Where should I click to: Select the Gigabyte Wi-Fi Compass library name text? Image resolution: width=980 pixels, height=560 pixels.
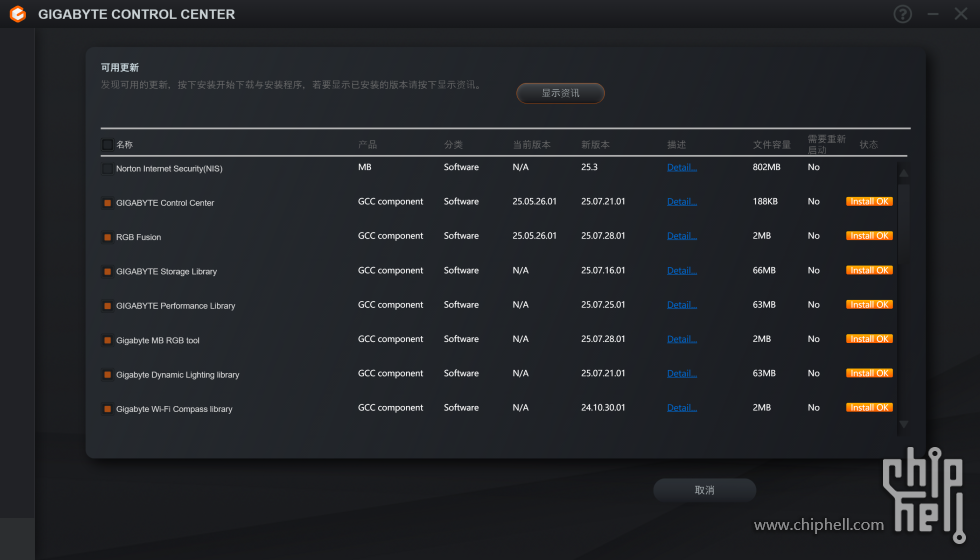coord(174,409)
